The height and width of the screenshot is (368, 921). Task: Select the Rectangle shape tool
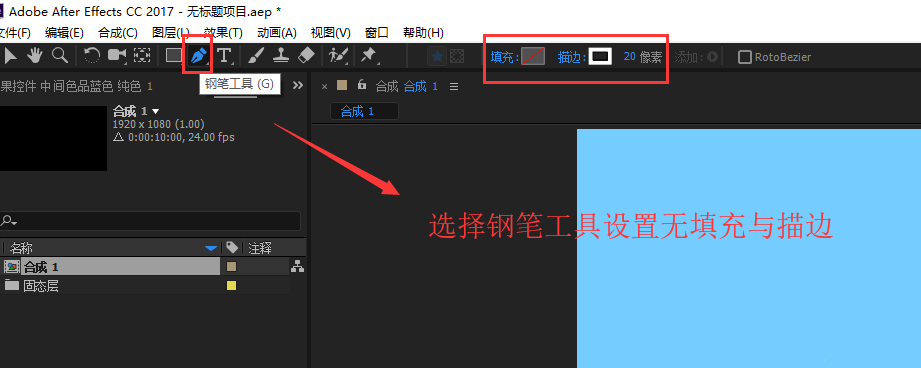[x=174, y=56]
